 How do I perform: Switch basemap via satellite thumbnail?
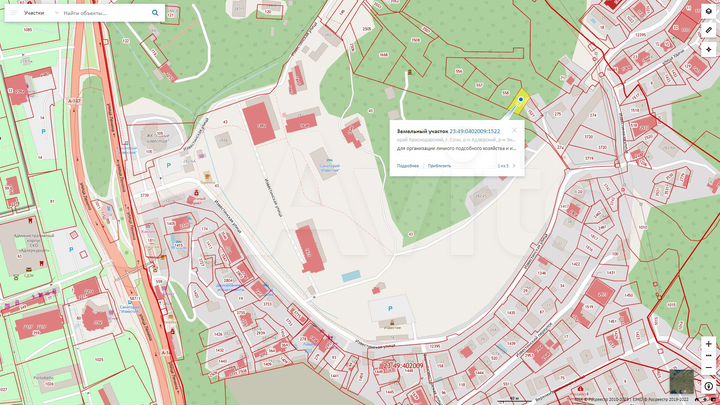tap(681, 381)
